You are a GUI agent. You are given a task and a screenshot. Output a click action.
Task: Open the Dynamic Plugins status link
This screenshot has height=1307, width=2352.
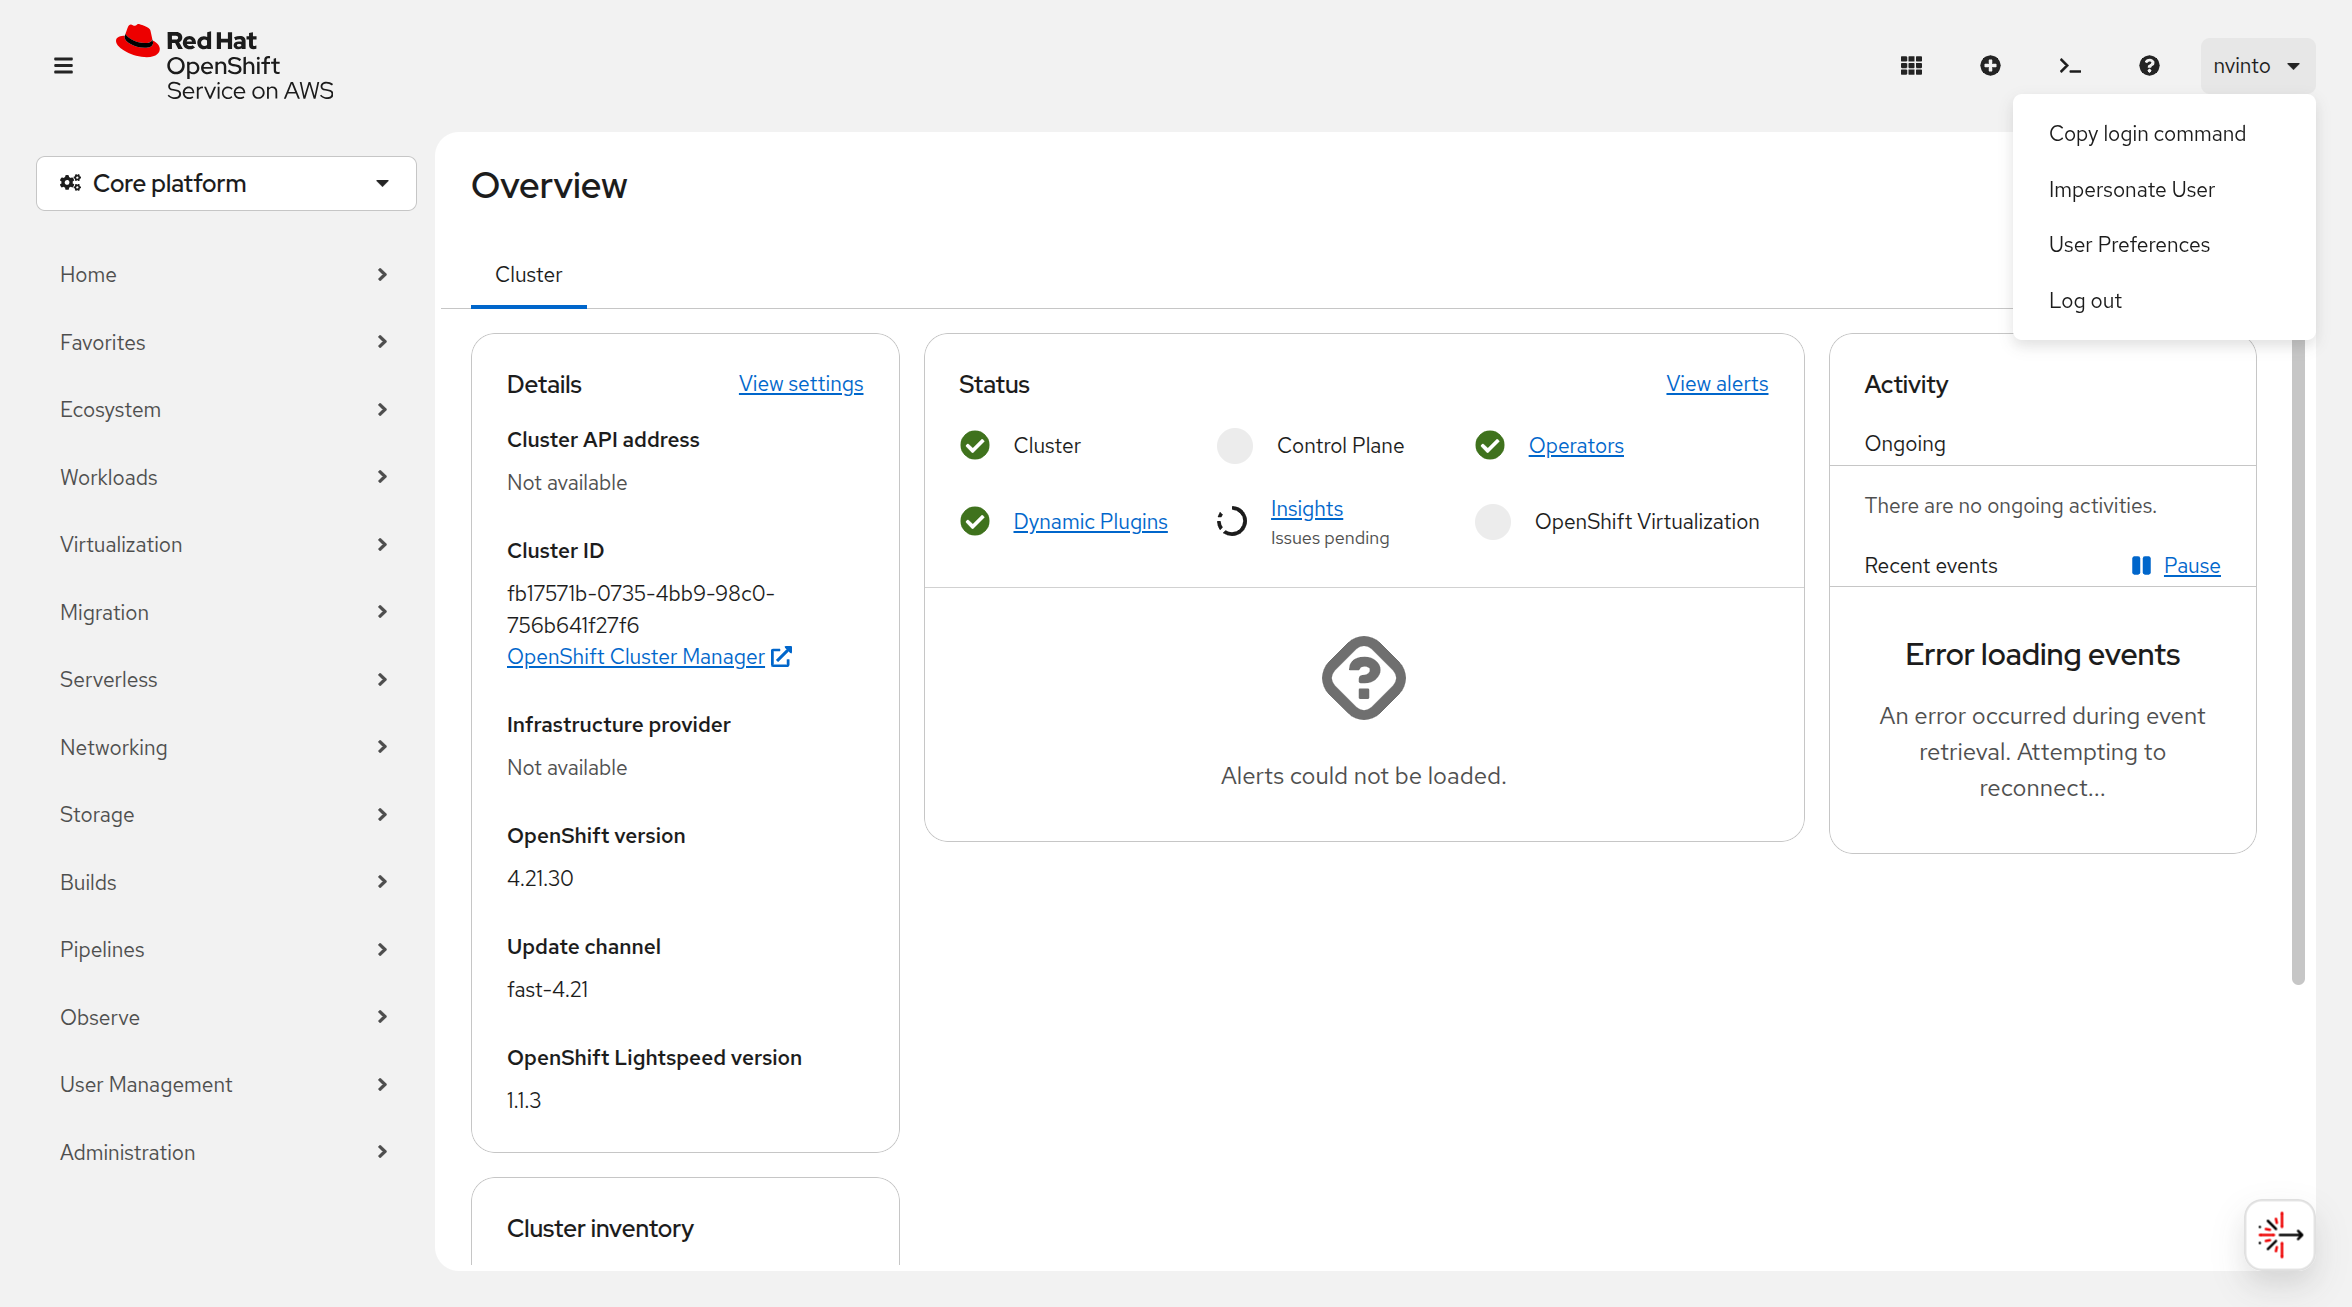coord(1090,522)
